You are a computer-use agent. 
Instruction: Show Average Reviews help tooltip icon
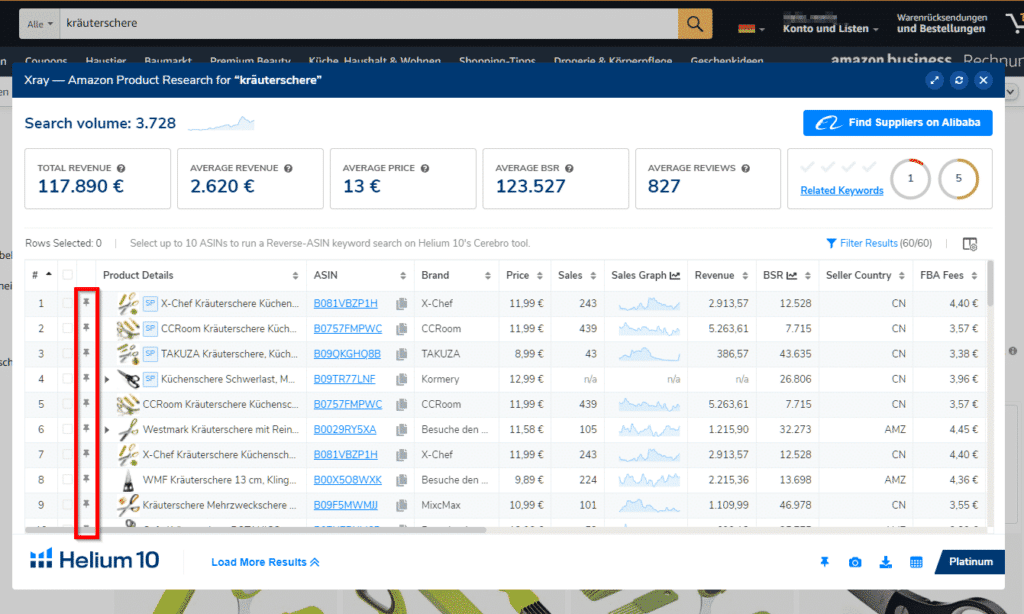[746, 169]
